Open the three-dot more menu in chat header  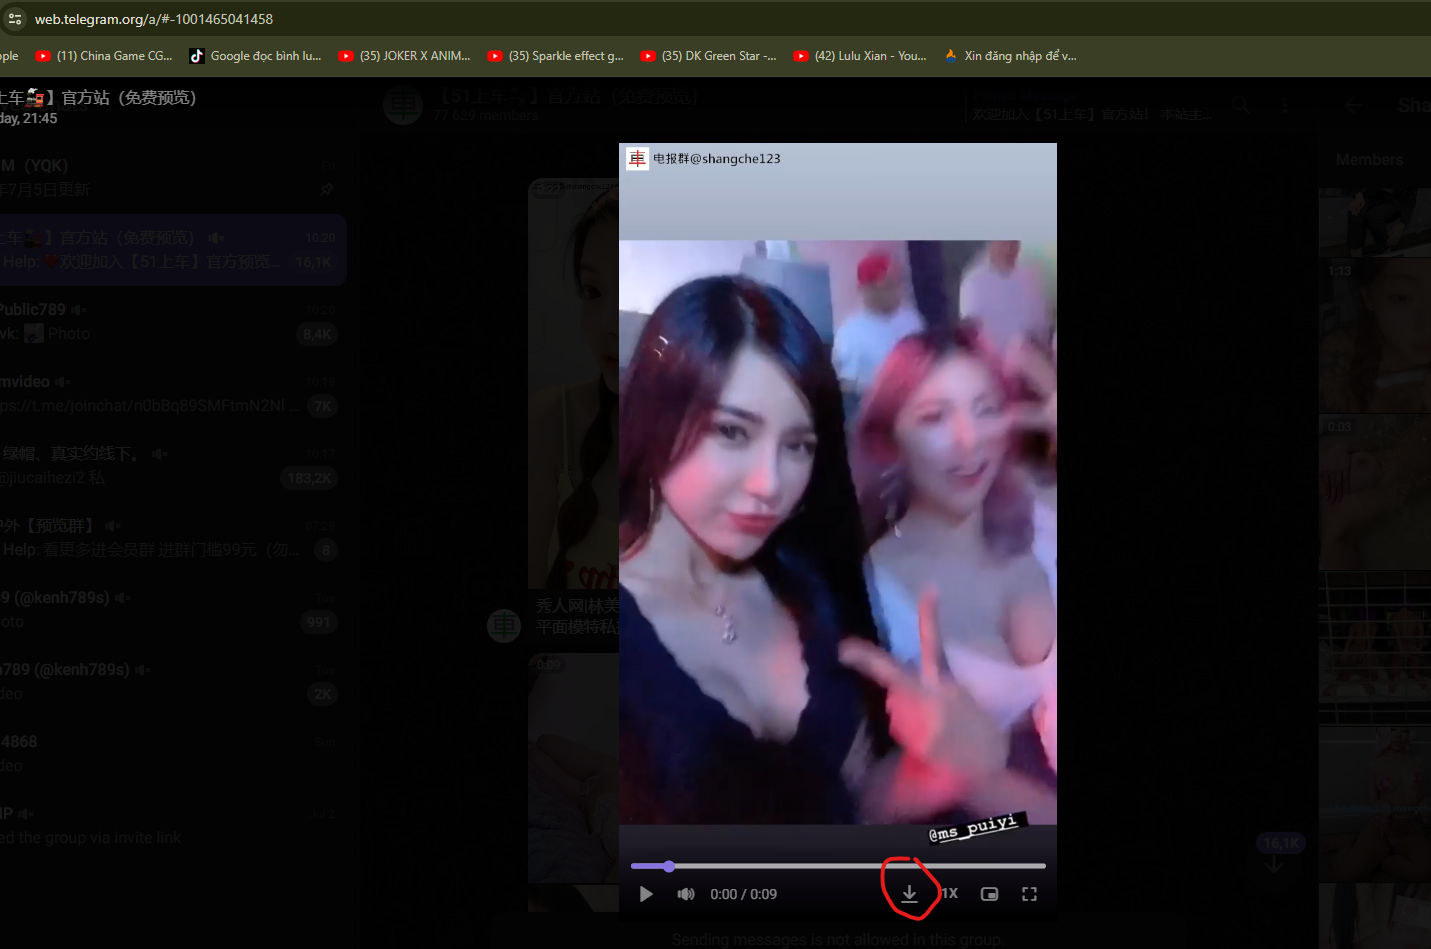pos(1285,105)
